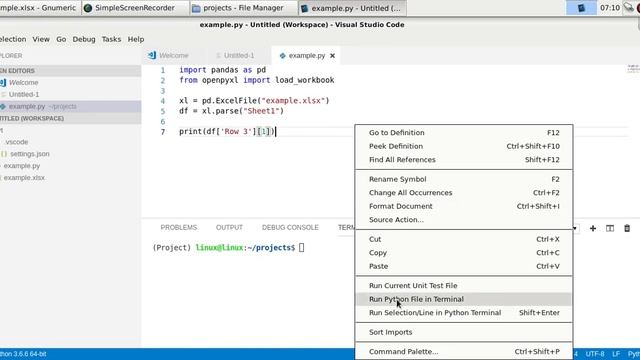Switch to Gnumeric window in taskbar
640x360 pixels.
click(x=40, y=8)
